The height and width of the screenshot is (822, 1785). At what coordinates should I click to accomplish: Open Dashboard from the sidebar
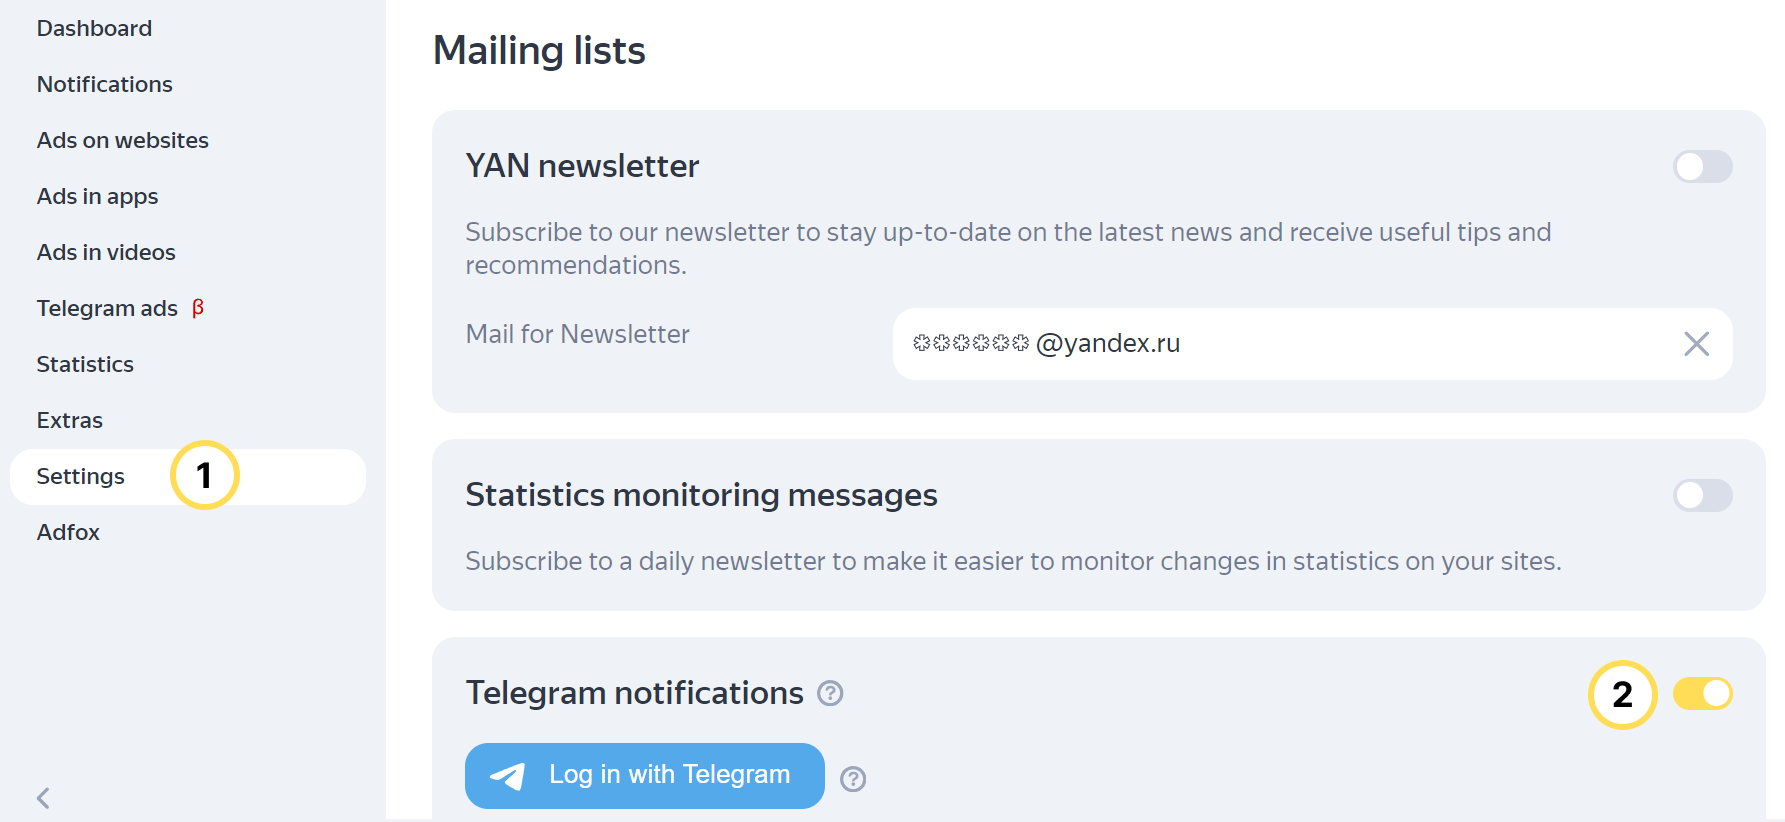click(94, 28)
